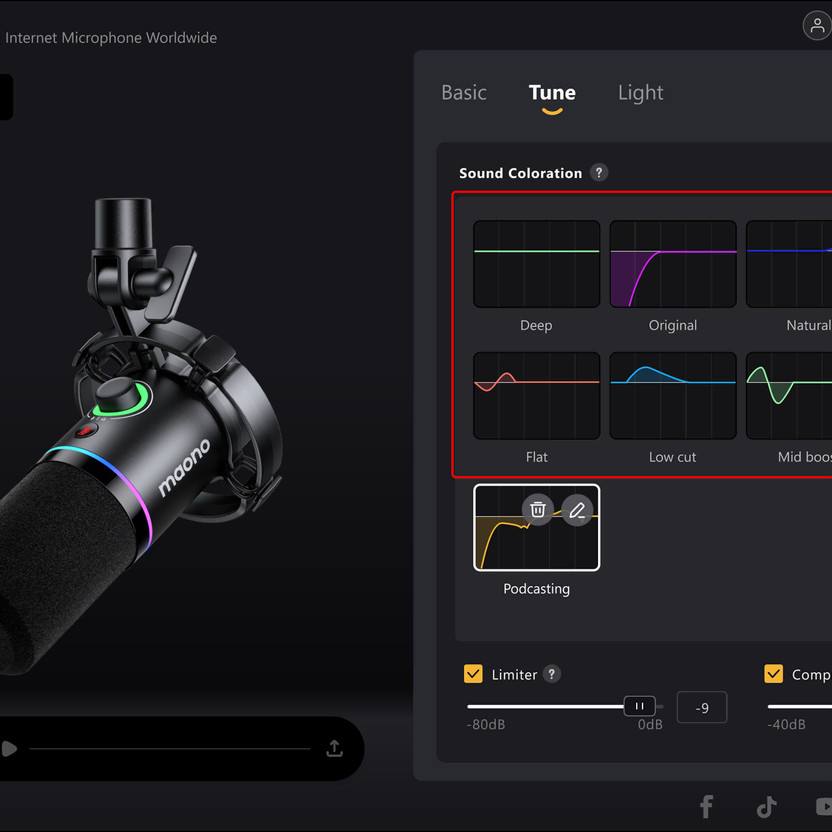Image resolution: width=832 pixels, height=832 pixels.
Task: Enable the Limiter checkbox
Action: (x=473, y=674)
